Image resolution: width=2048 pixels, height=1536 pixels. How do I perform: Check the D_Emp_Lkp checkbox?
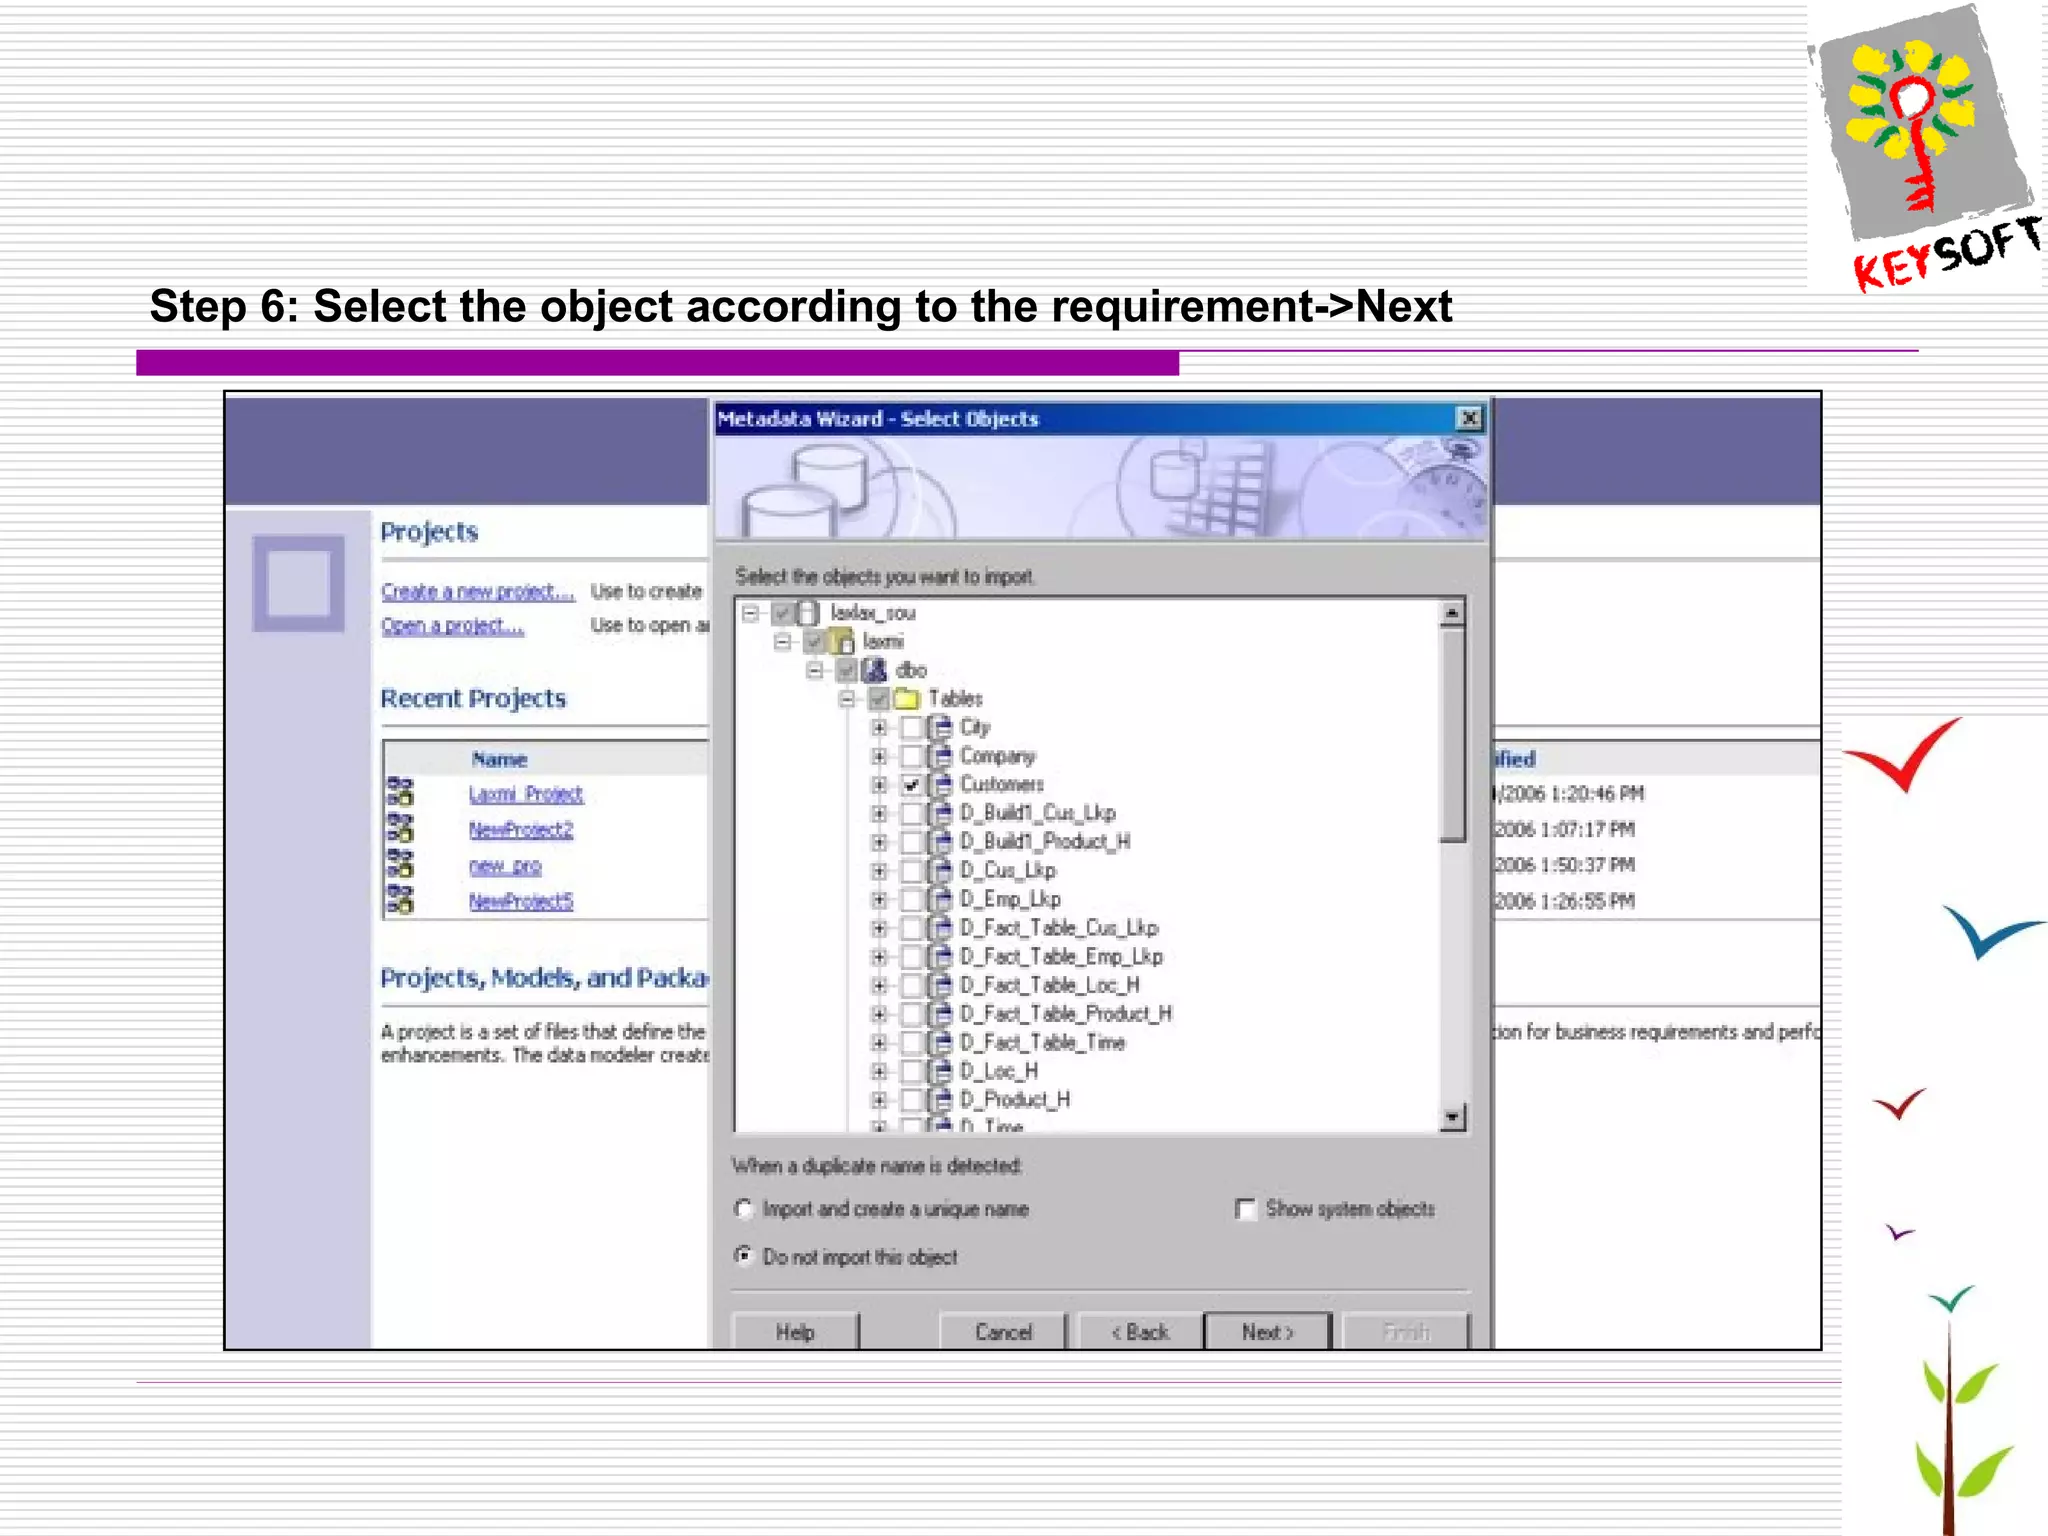pyautogui.click(x=911, y=899)
